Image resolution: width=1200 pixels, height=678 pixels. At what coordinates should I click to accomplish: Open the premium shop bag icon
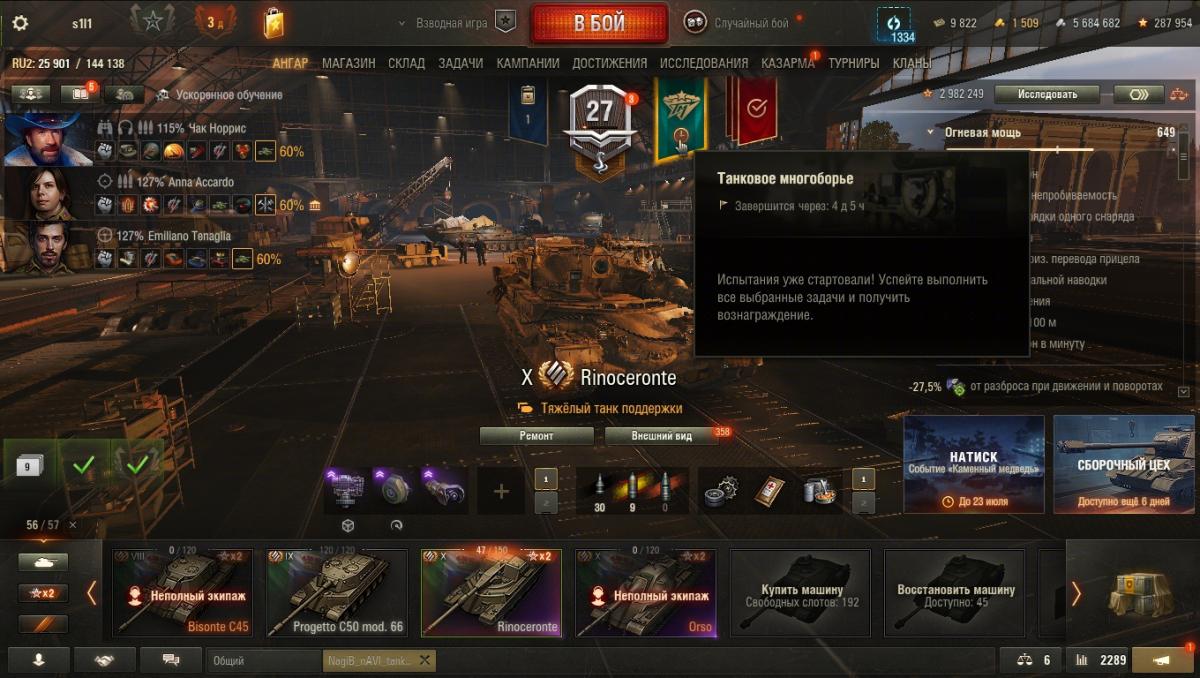(273, 22)
